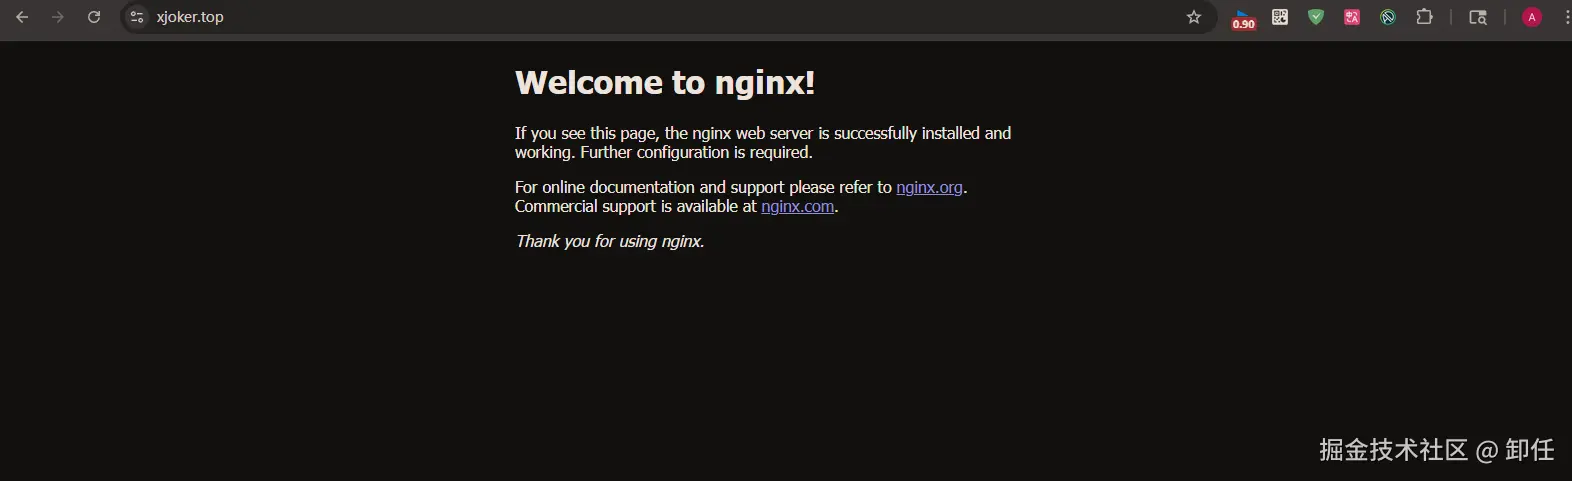
Task: Click the forward navigation arrow
Action: tap(58, 17)
